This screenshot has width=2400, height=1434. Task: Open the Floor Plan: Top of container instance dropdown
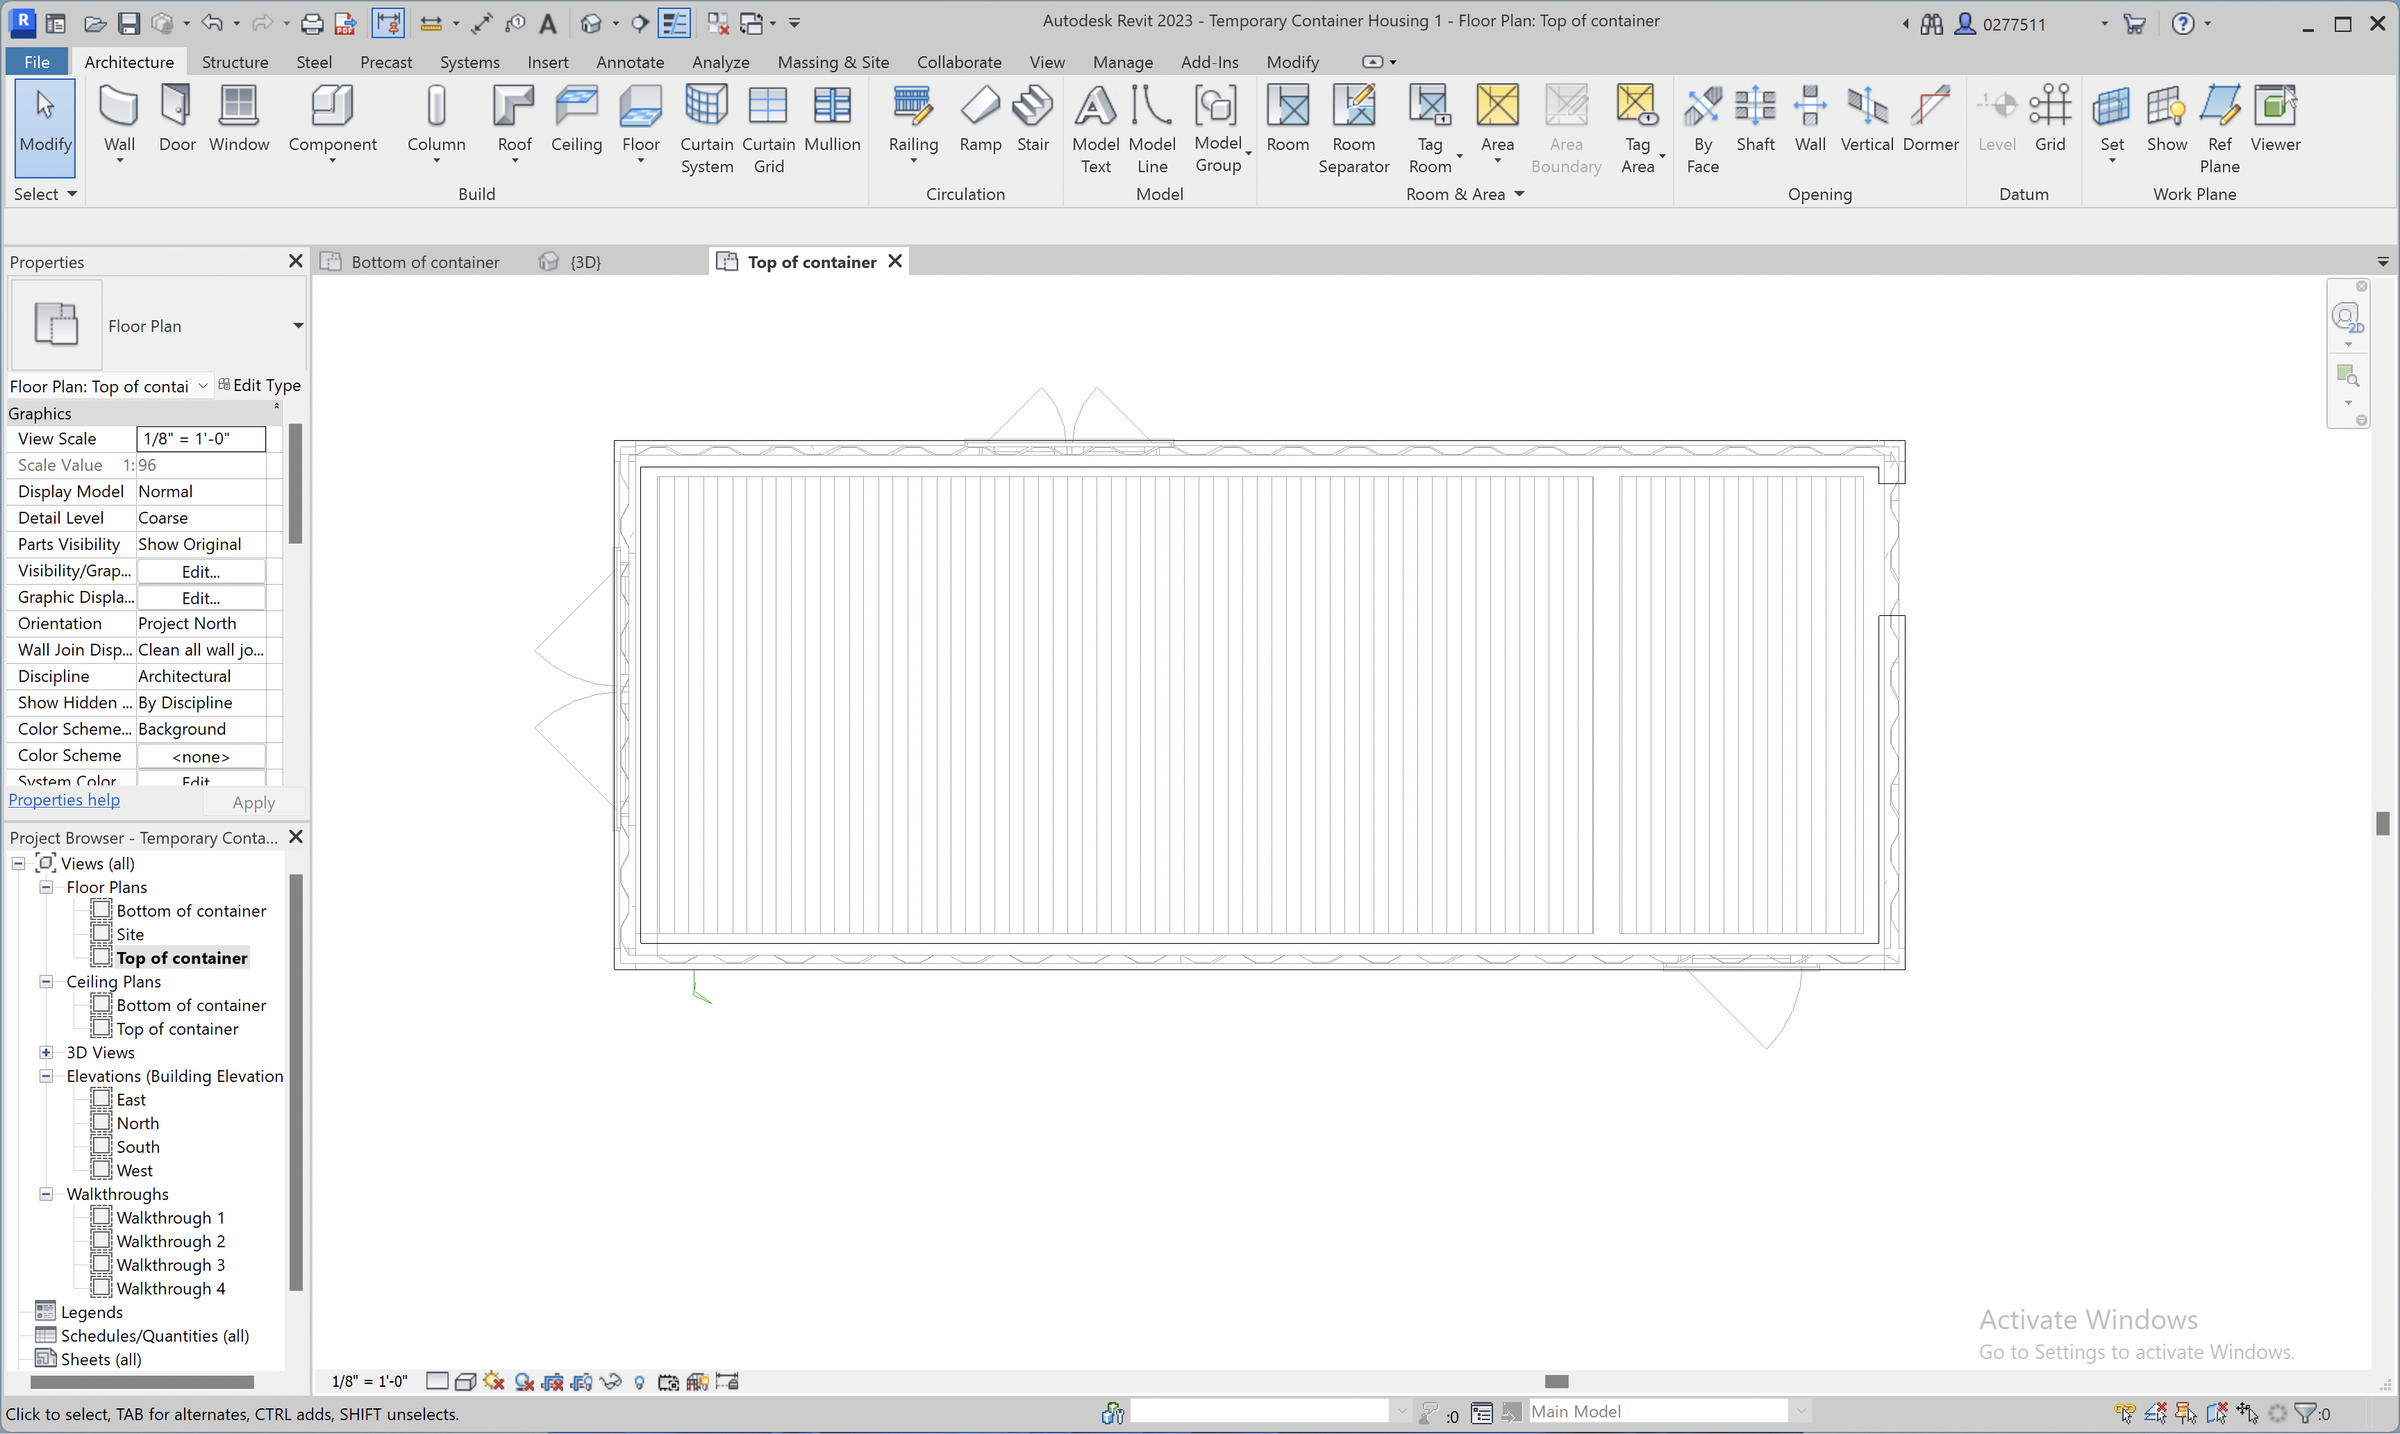pyautogui.click(x=203, y=386)
